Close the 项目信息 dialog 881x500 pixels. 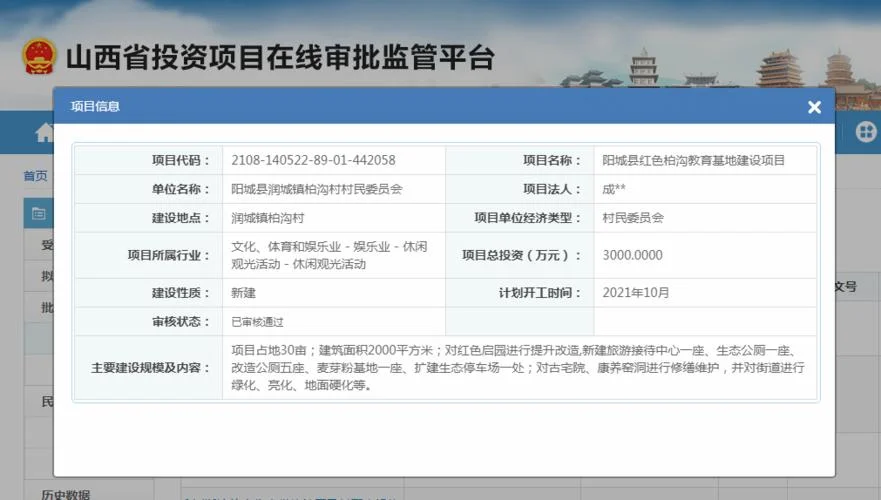click(814, 107)
